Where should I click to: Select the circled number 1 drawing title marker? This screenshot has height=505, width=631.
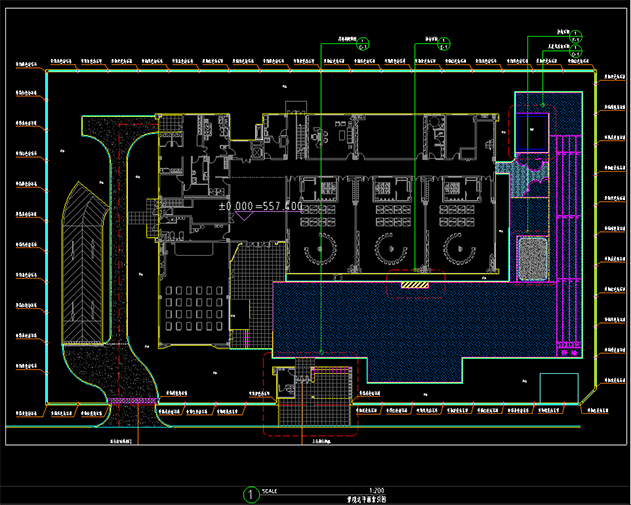pos(250,494)
